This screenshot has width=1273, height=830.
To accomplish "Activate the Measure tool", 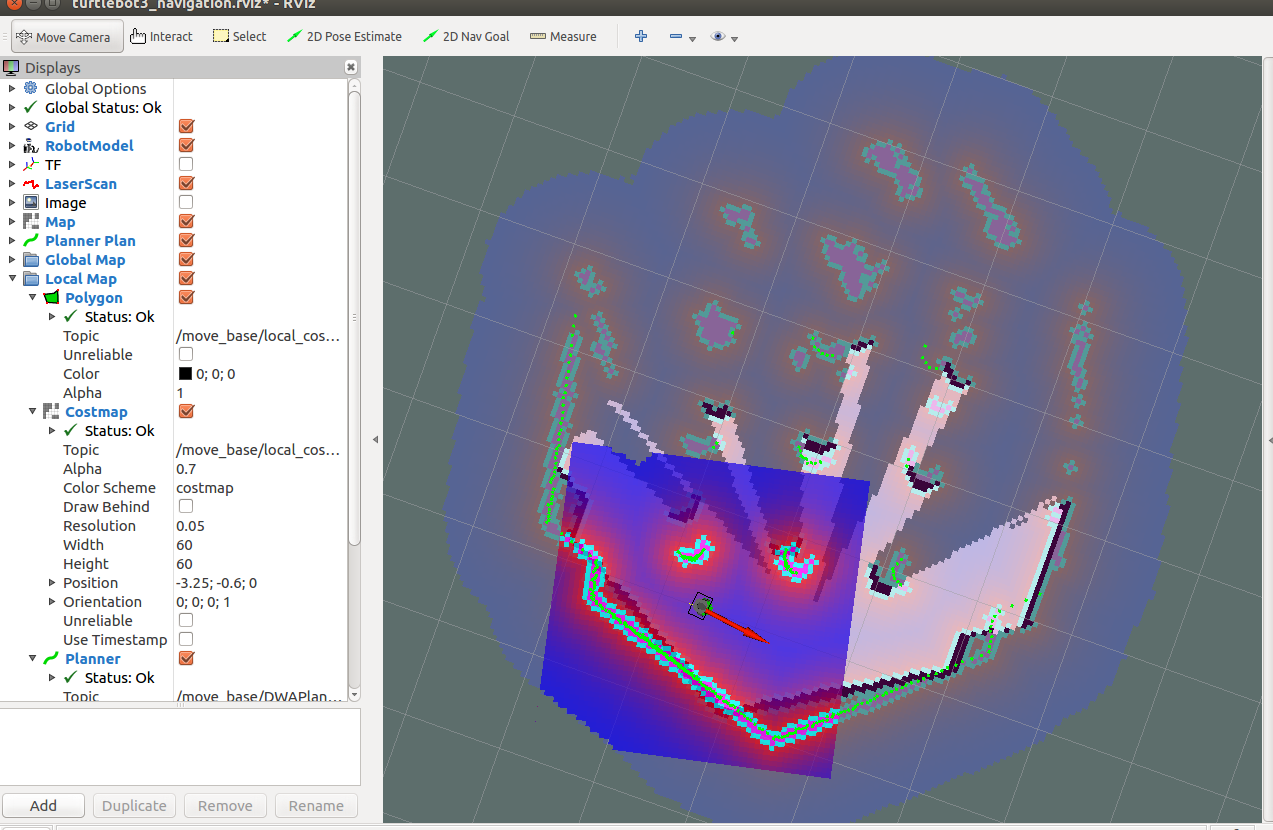I will pyautogui.click(x=563, y=37).
